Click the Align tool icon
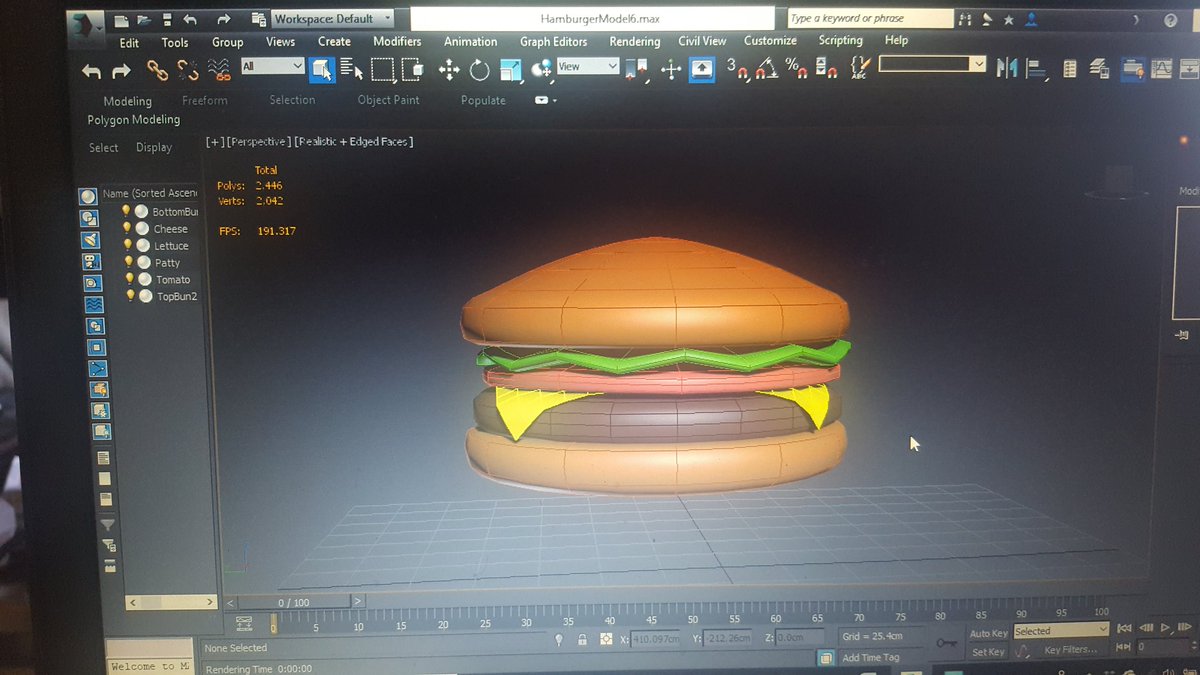Screen dimensions: 1200x675 click(1037, 68)
